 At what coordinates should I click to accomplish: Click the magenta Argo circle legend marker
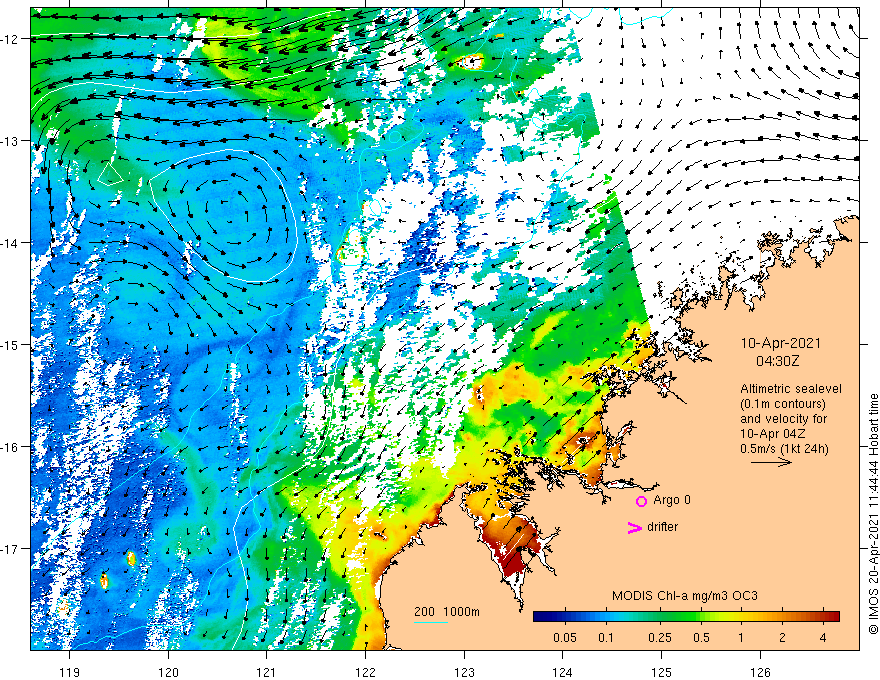[x=641, y=501]
